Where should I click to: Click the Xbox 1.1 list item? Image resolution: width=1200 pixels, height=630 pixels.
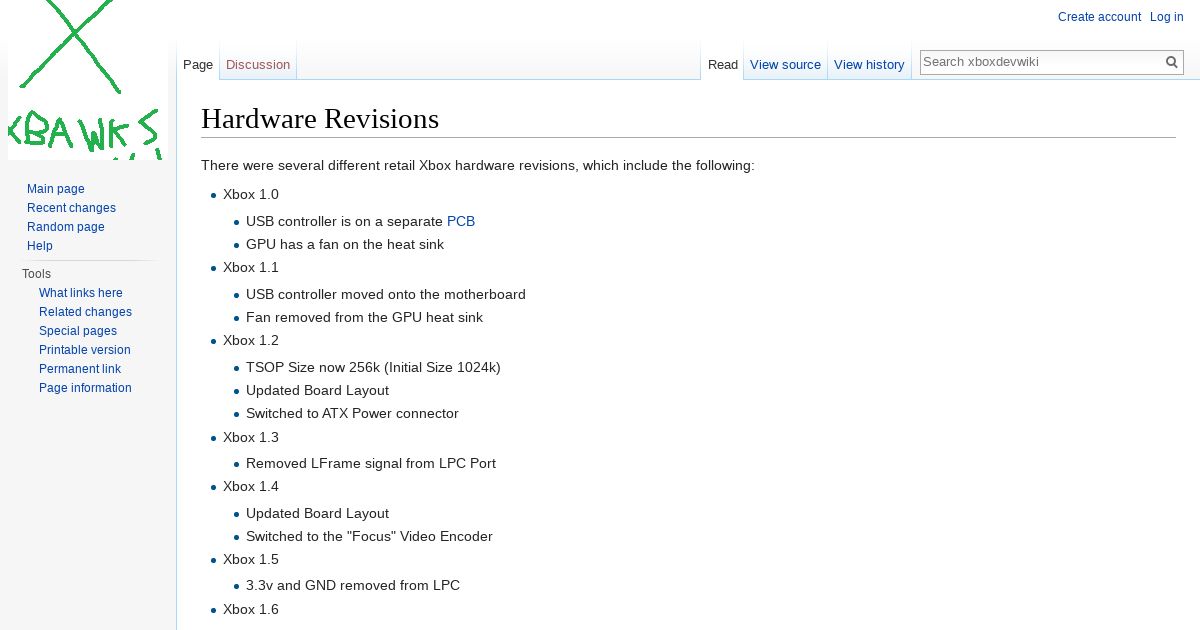point(251,267)
